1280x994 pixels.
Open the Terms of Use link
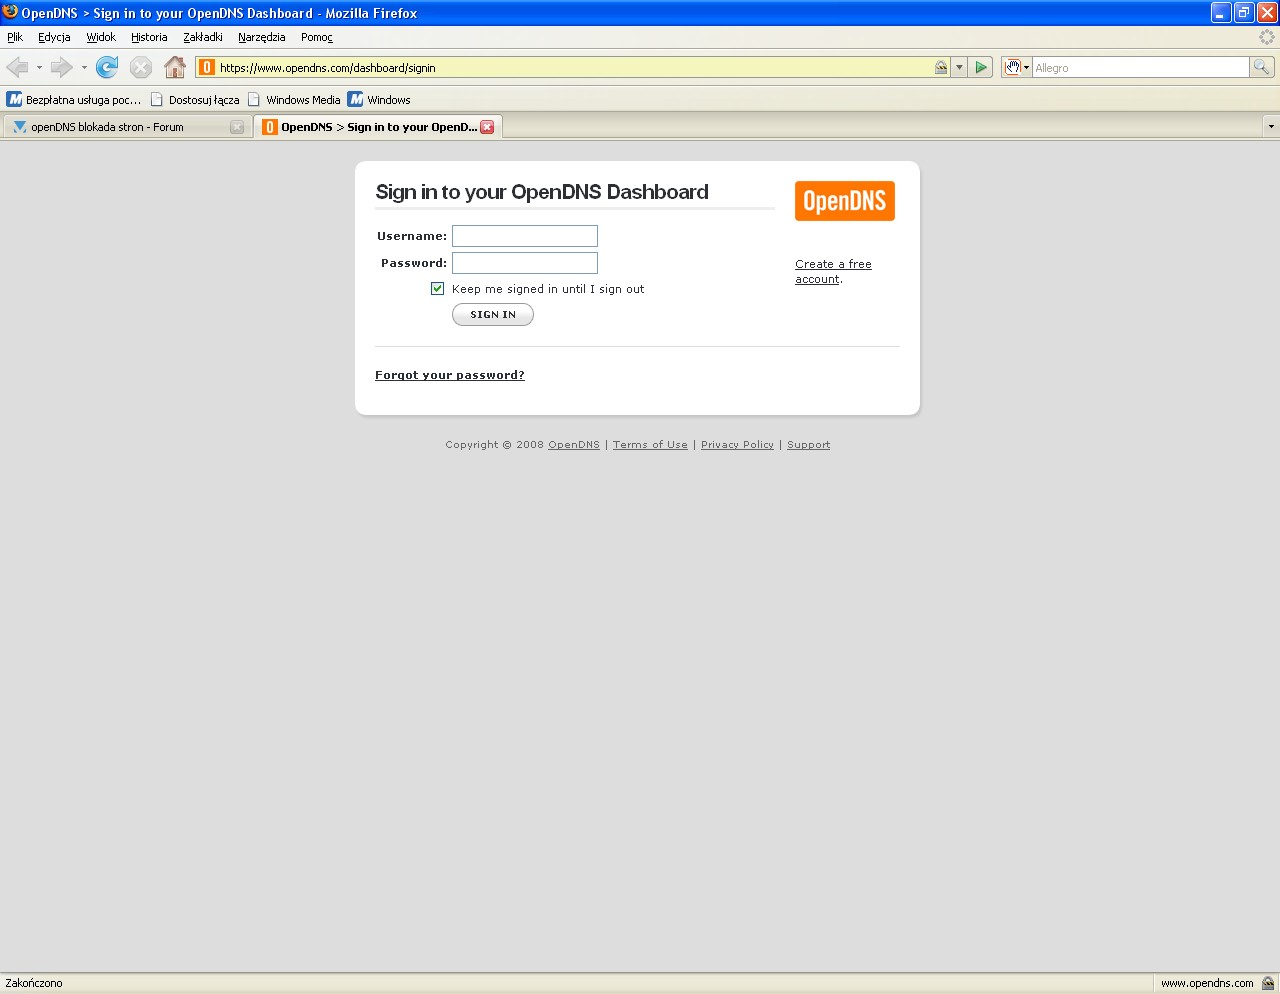[x=650, y=445]
